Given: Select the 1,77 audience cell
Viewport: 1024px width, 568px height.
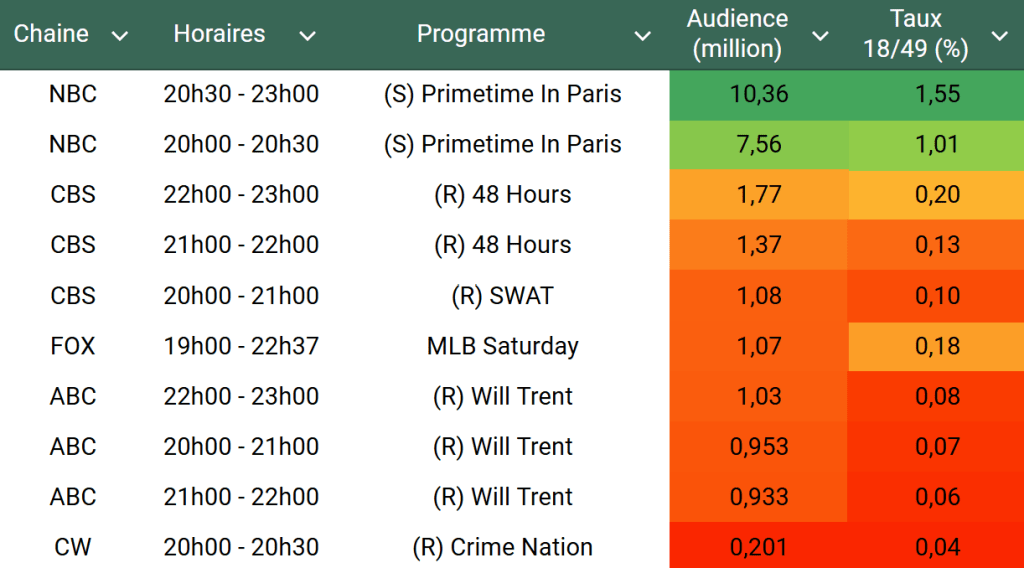Looking at the screenshot, I should click(x=759, y=195).
